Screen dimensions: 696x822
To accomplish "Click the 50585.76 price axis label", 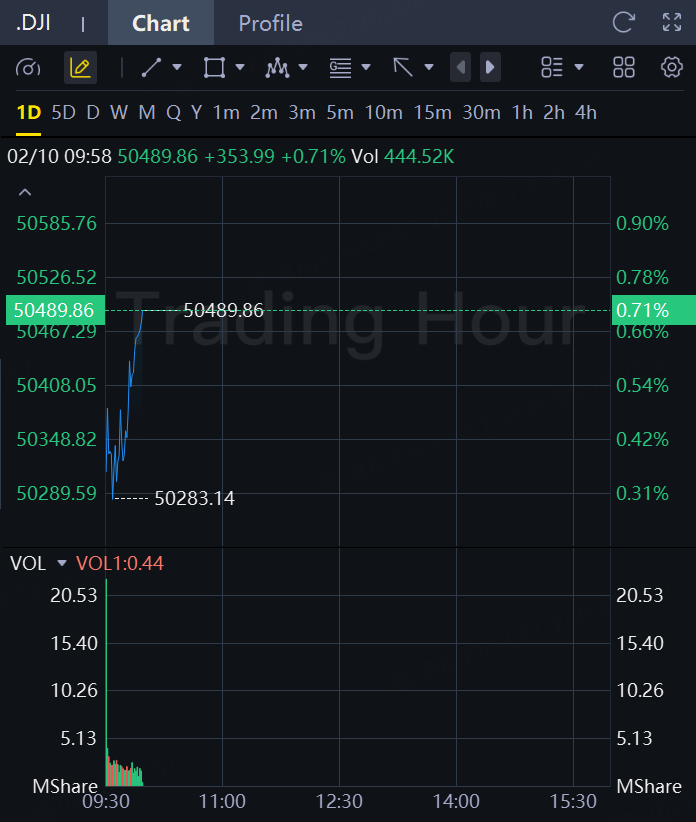I will [x=57, y=223].
